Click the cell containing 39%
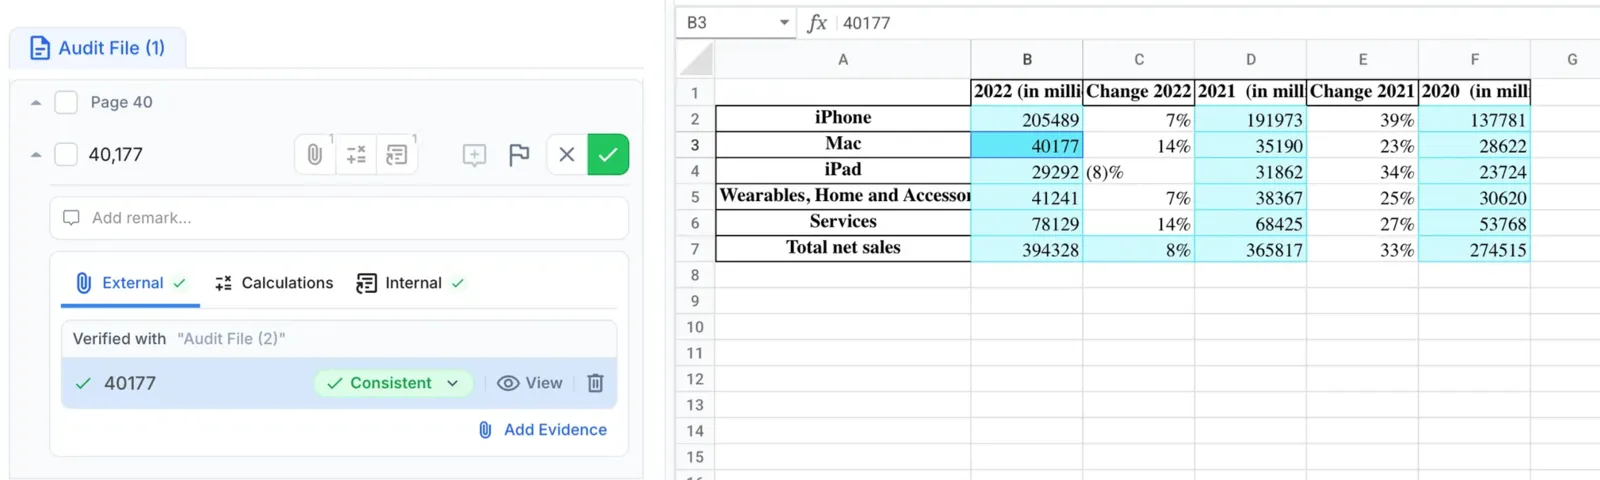This screenshot has width=1600, height=480. click(1363, 119)
